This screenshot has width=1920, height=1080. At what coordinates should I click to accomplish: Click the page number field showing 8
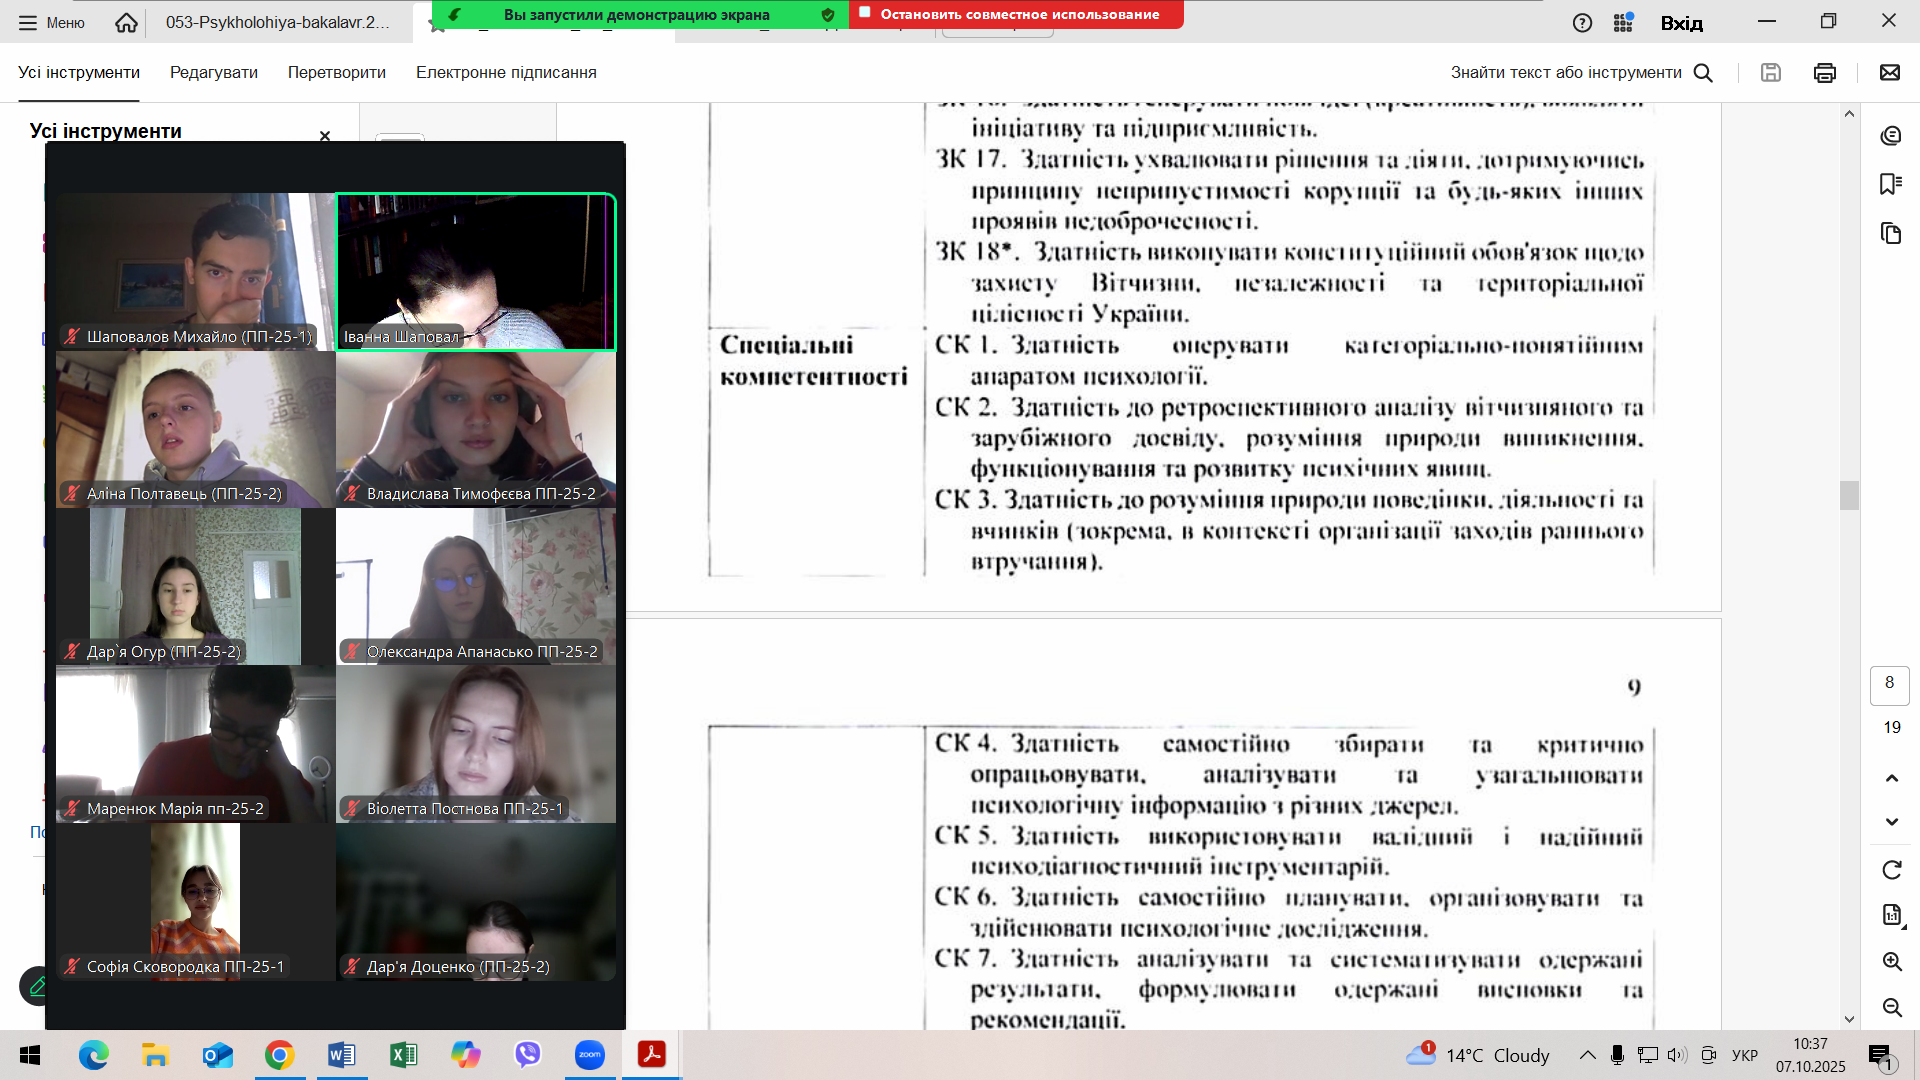tap(1889, 684)
